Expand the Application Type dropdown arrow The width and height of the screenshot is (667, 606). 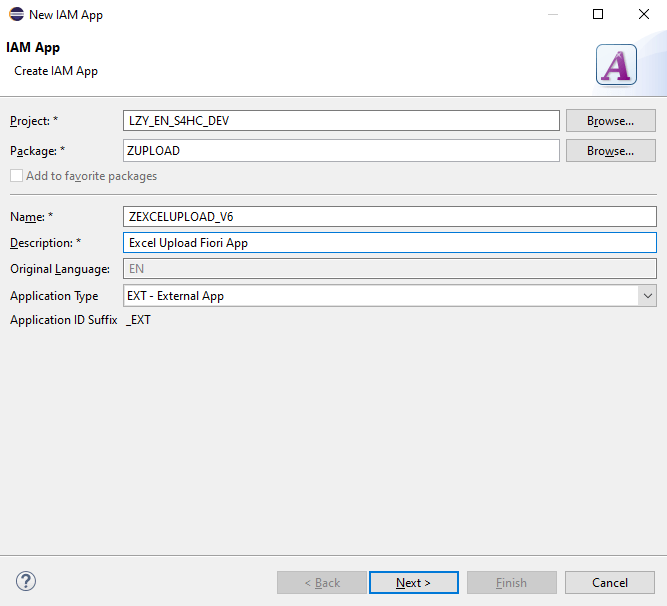[647, 296]
